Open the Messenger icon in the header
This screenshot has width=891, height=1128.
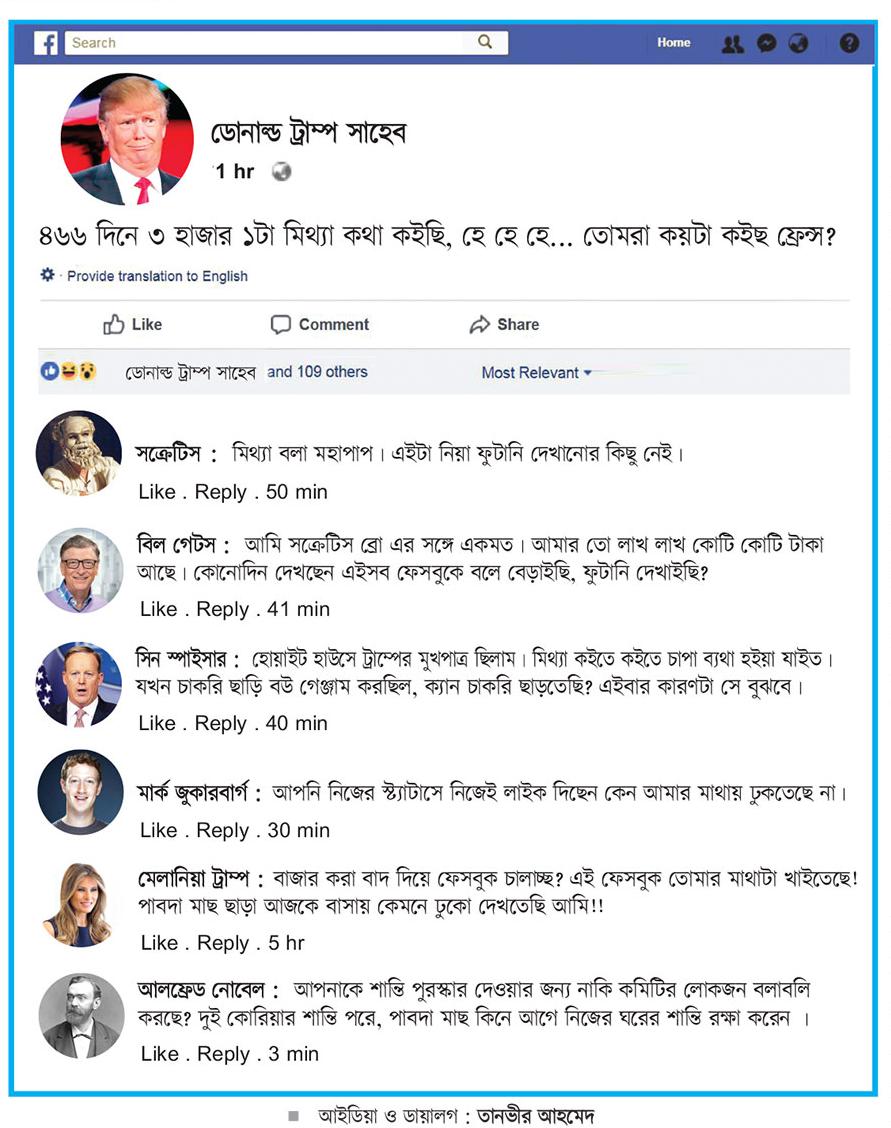coord(767,44)
